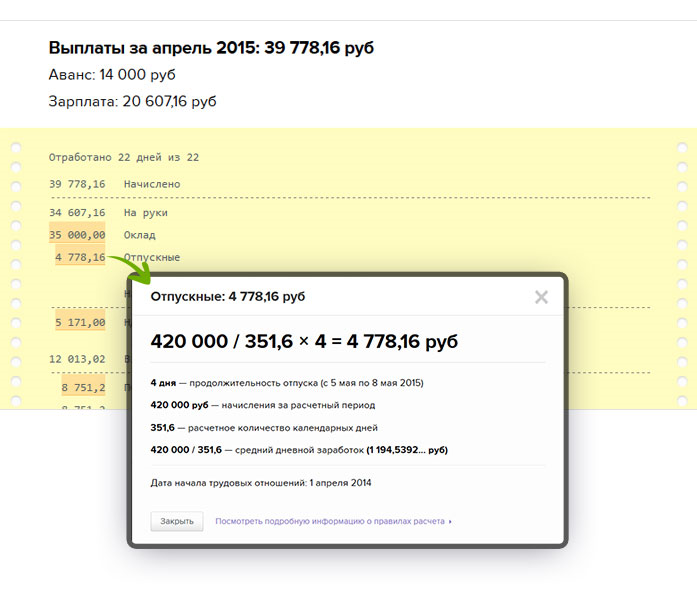The image size is (697, 600).
Task: Click the Оклад label in the payslip
Action: pyautogui.click(x=139, y=235)
